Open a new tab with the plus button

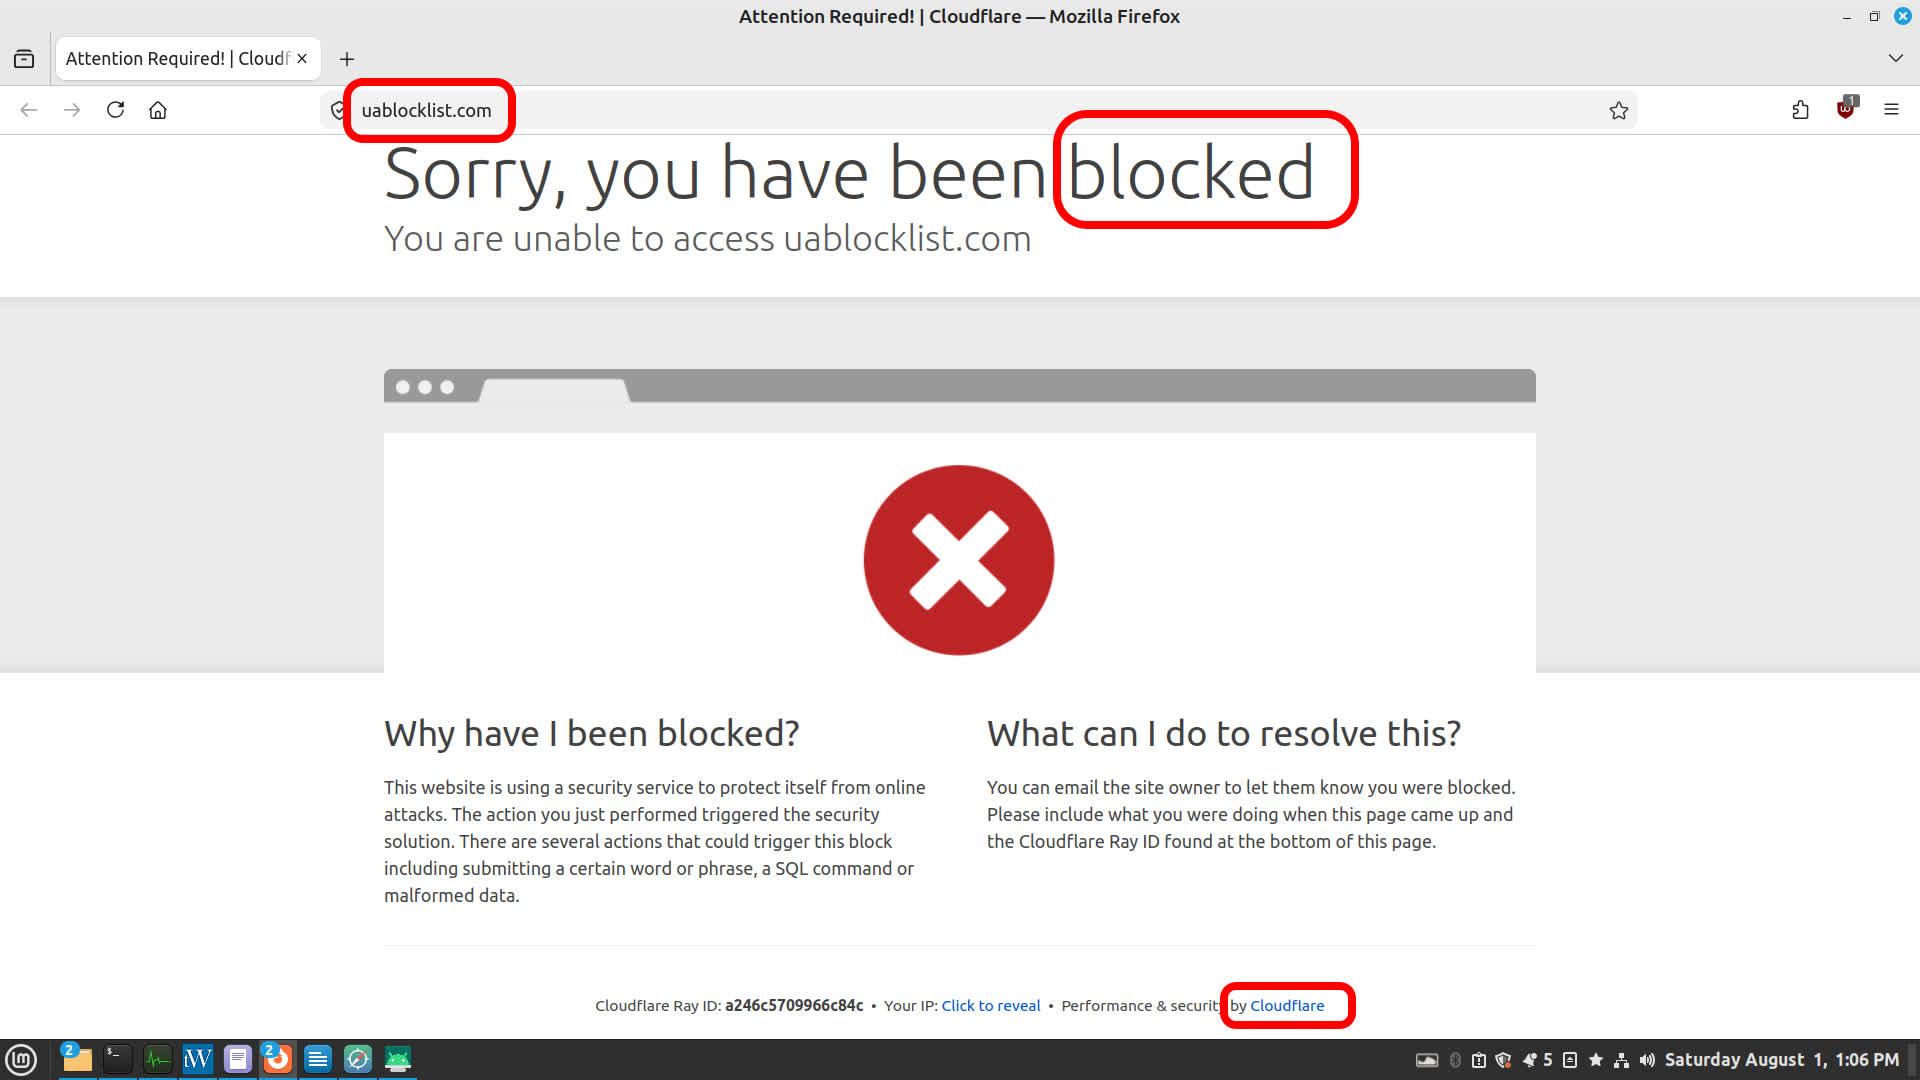(347, 59)
